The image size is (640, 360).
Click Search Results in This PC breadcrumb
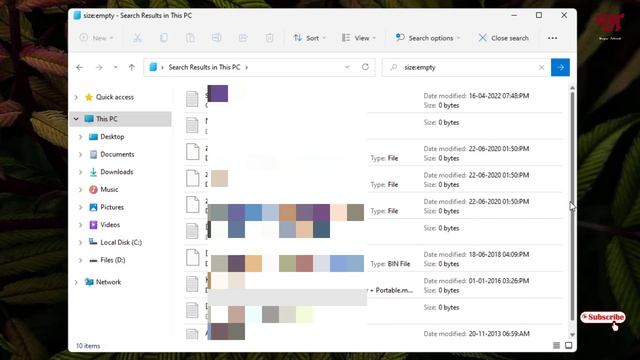[204, 67]
